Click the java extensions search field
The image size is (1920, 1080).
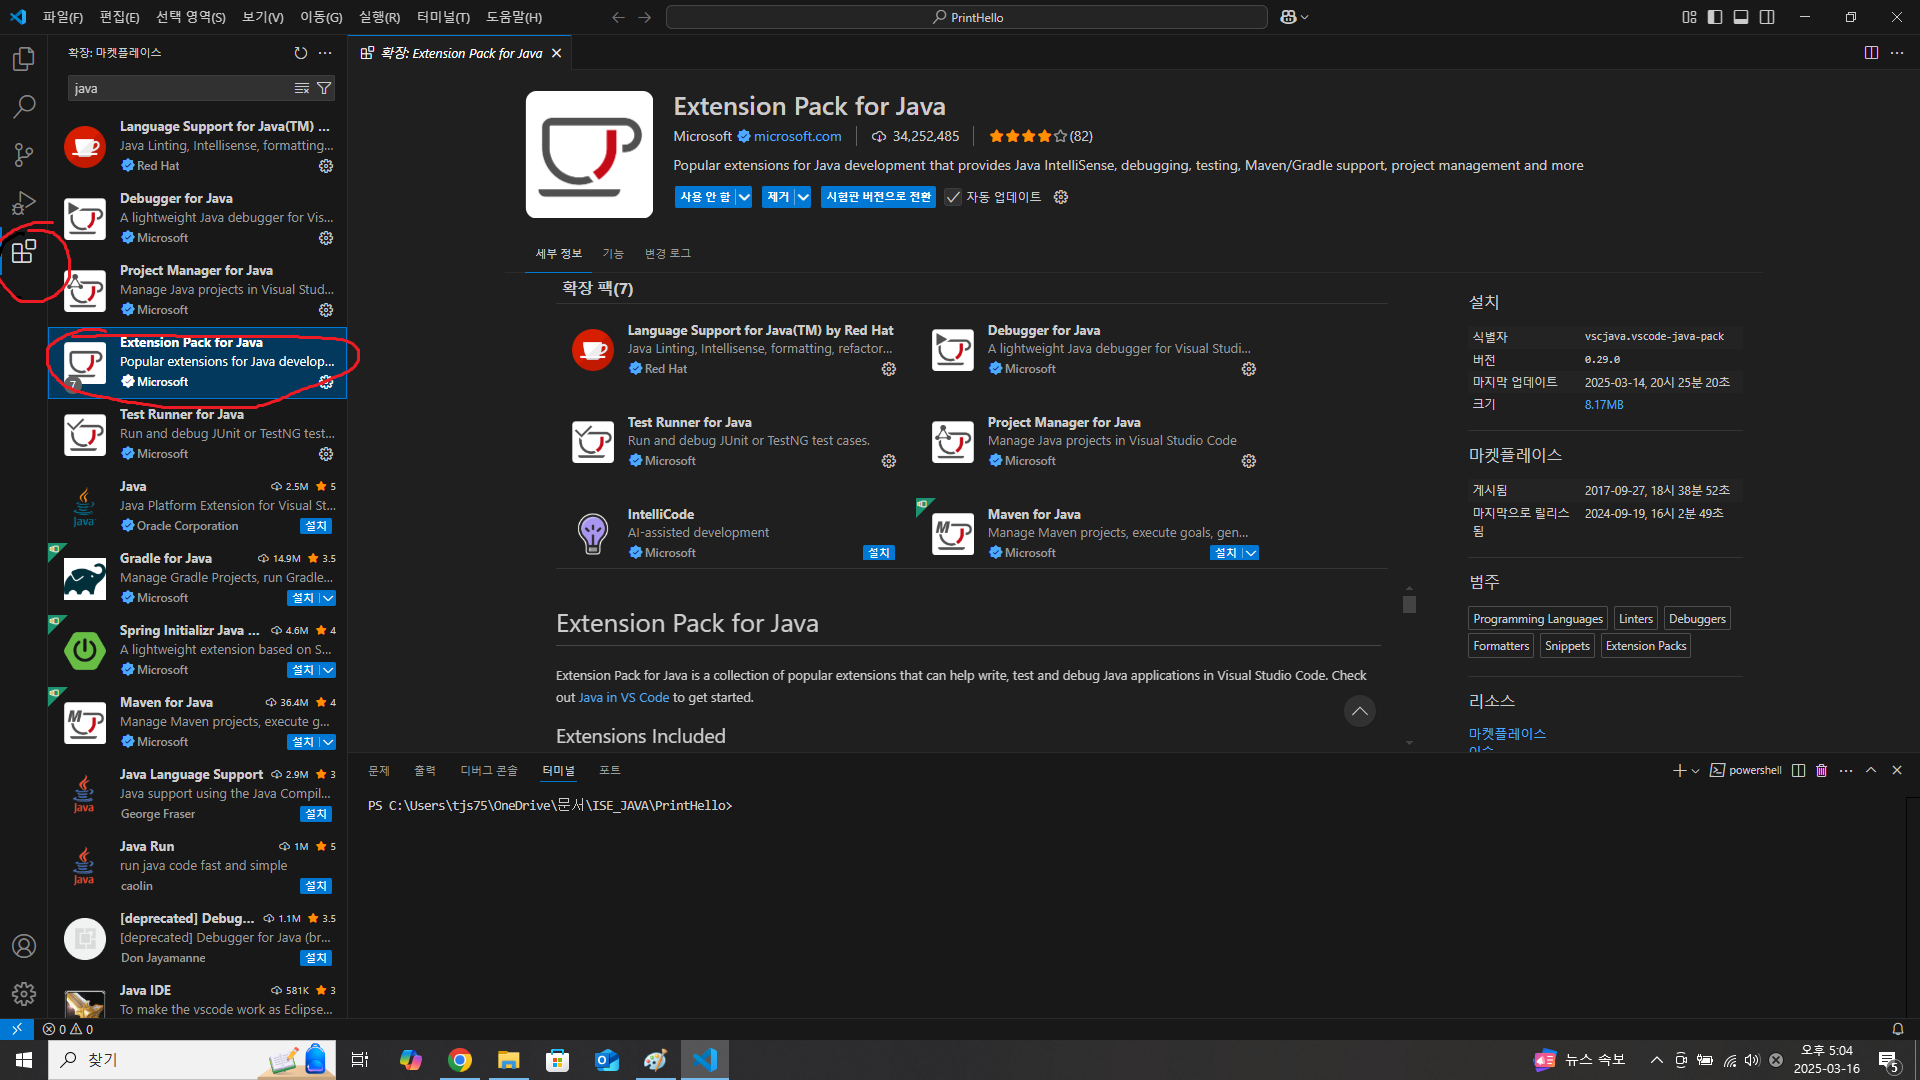coord(180,88)
